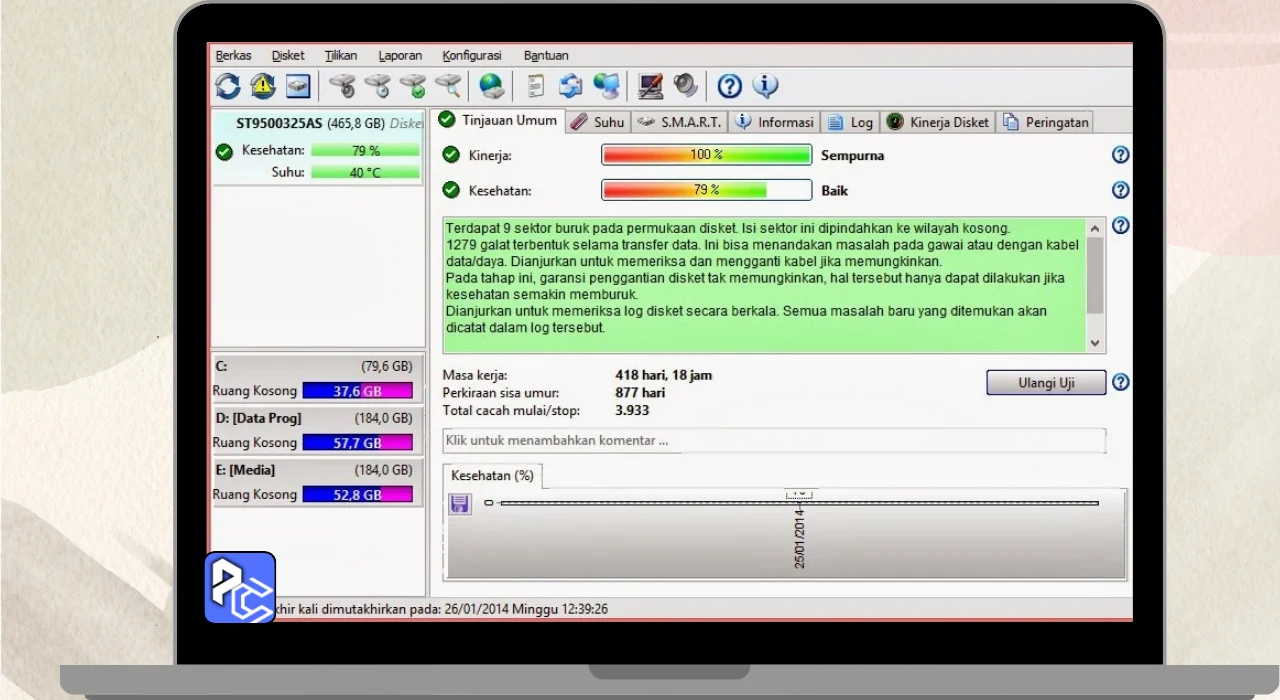Click the blue info bubble toolbar icon

click(x=765, y=86)
